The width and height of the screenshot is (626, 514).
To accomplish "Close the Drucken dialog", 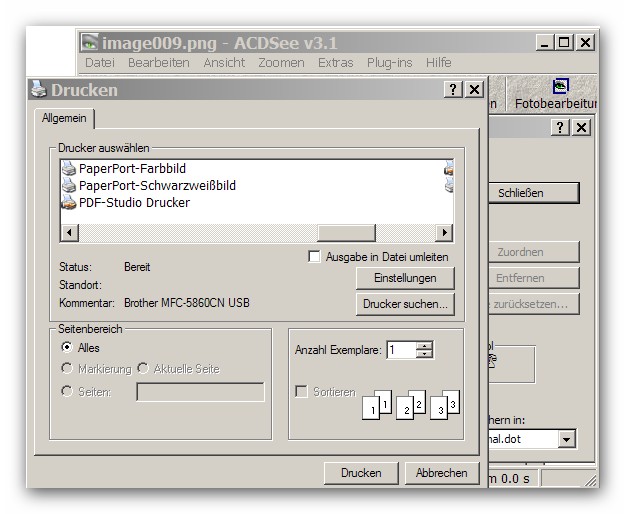I will click(x=474, y=89).
